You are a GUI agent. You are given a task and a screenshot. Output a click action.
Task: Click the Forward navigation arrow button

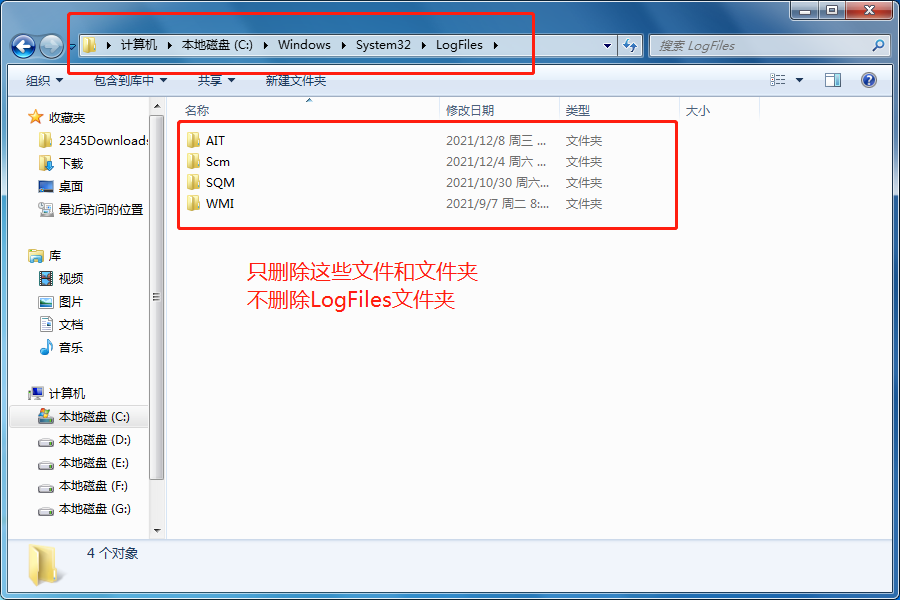coord(51,47)
